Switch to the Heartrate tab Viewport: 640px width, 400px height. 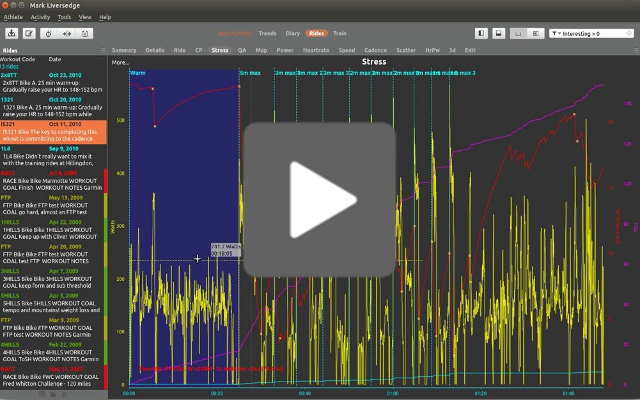point(316,50)
